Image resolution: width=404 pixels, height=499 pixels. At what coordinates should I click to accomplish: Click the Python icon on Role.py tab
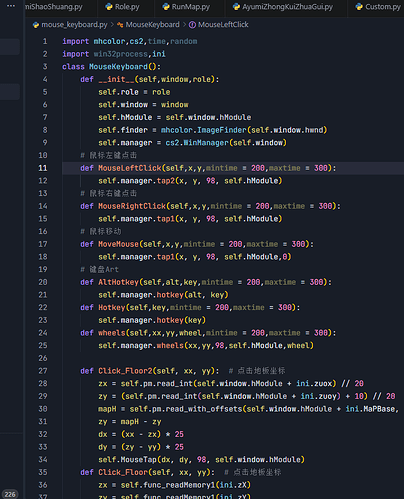[x=109, y=7]
